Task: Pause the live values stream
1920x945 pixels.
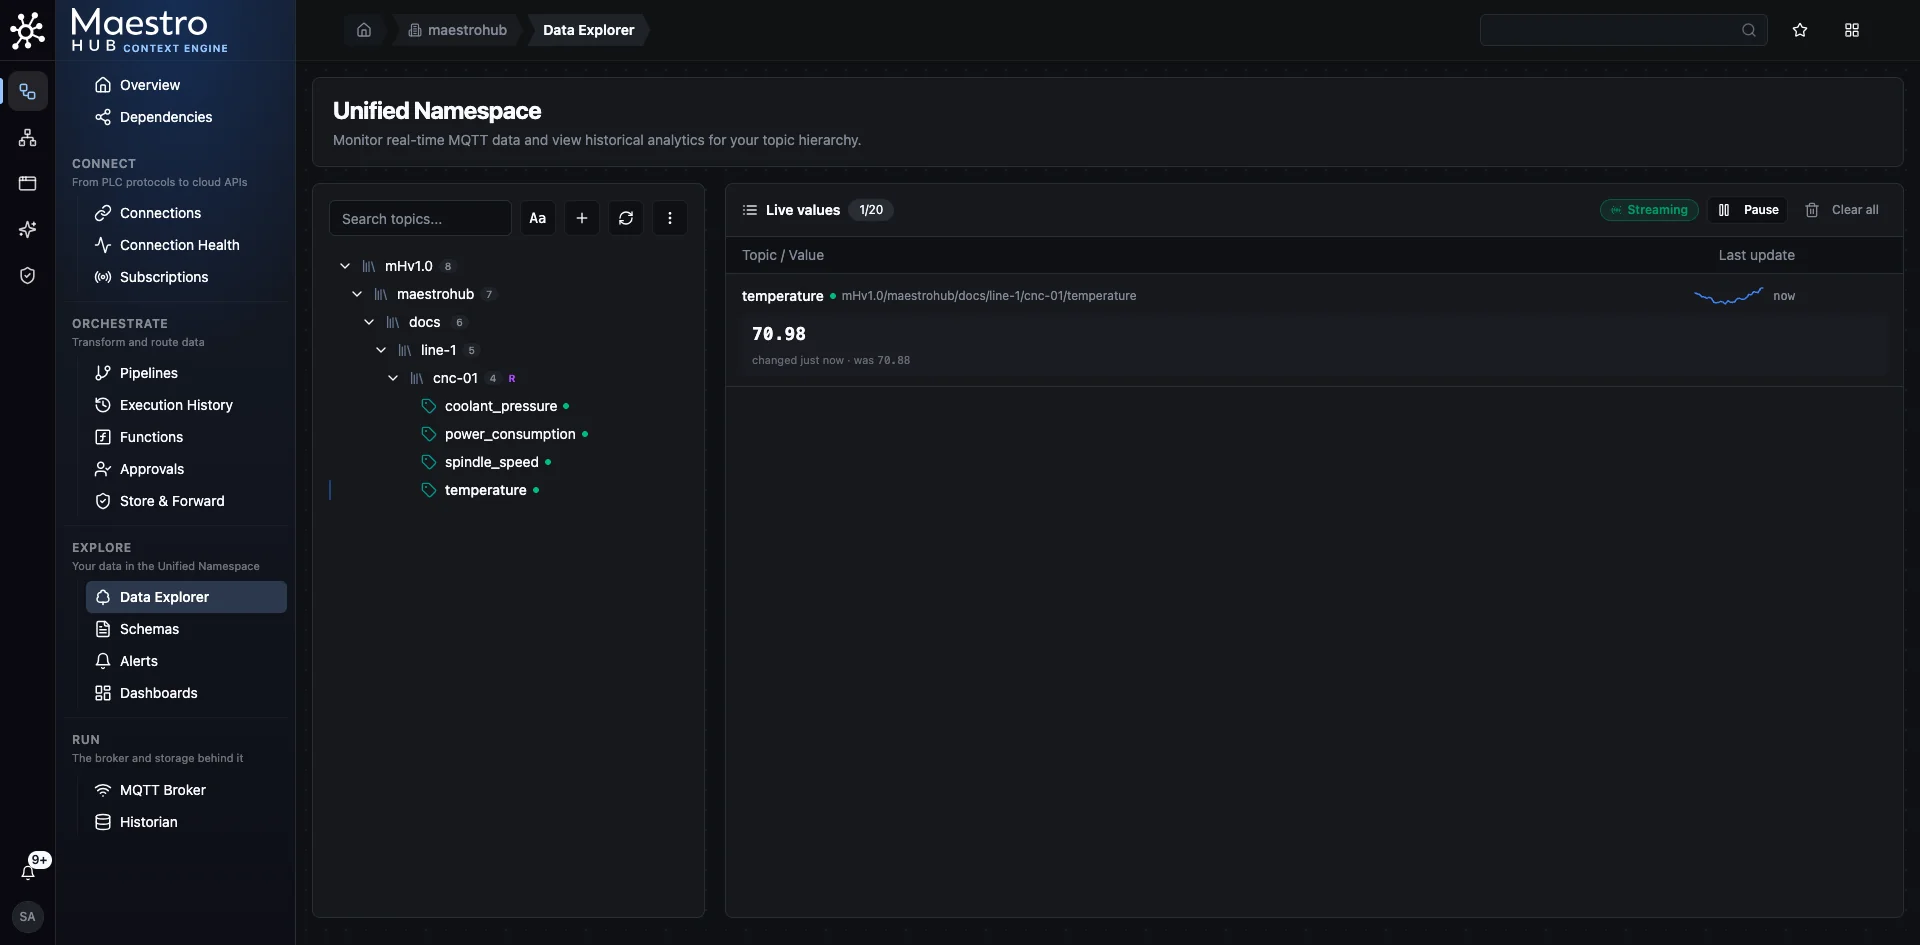Action: pos(1747,210)
